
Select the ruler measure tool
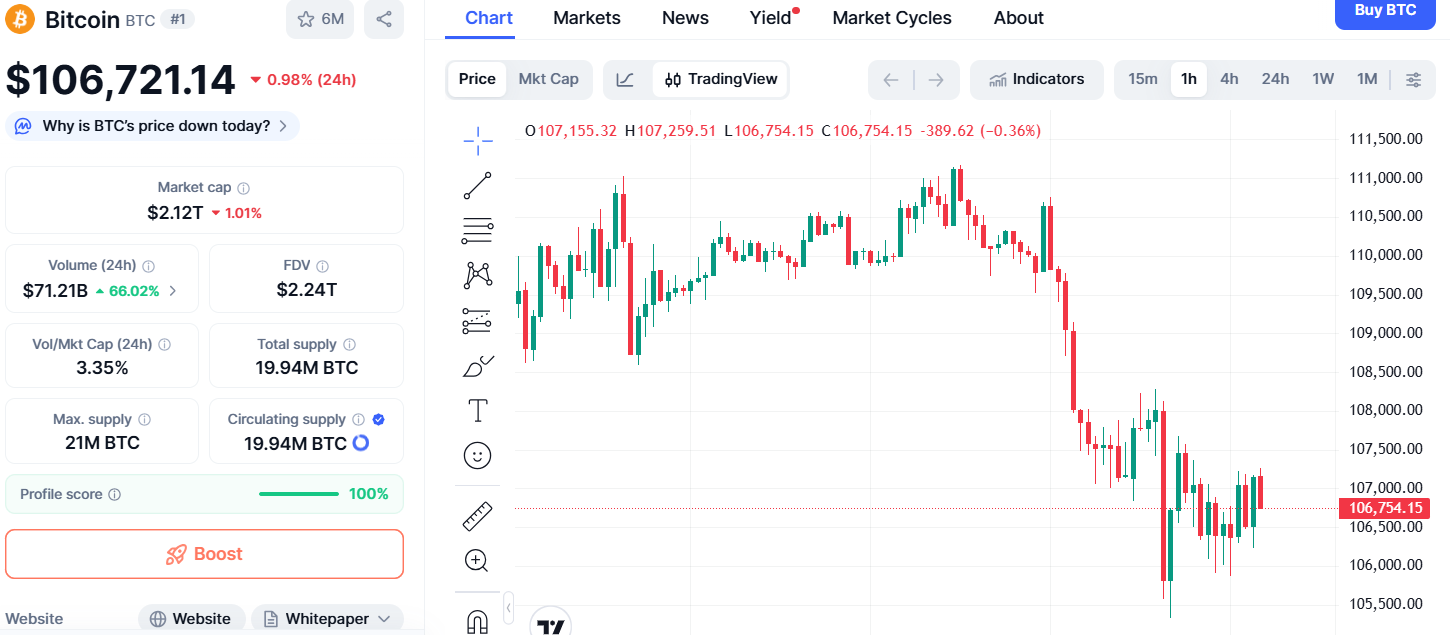477,514
